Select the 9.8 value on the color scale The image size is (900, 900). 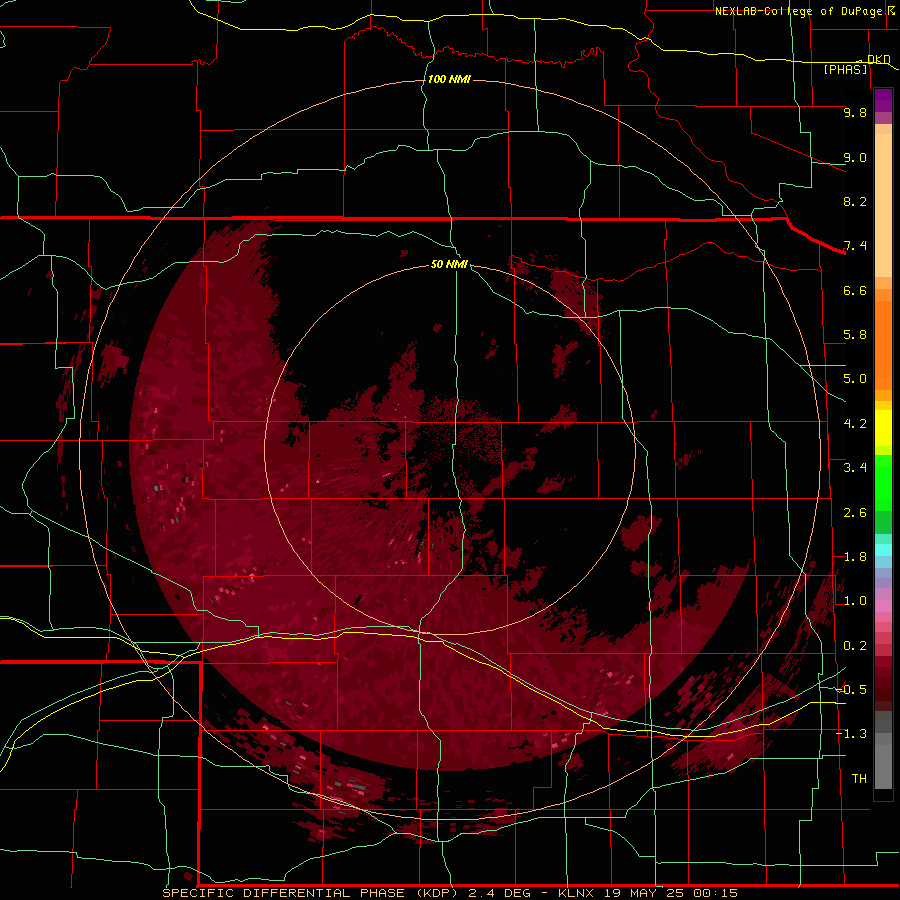coord(855,112)
